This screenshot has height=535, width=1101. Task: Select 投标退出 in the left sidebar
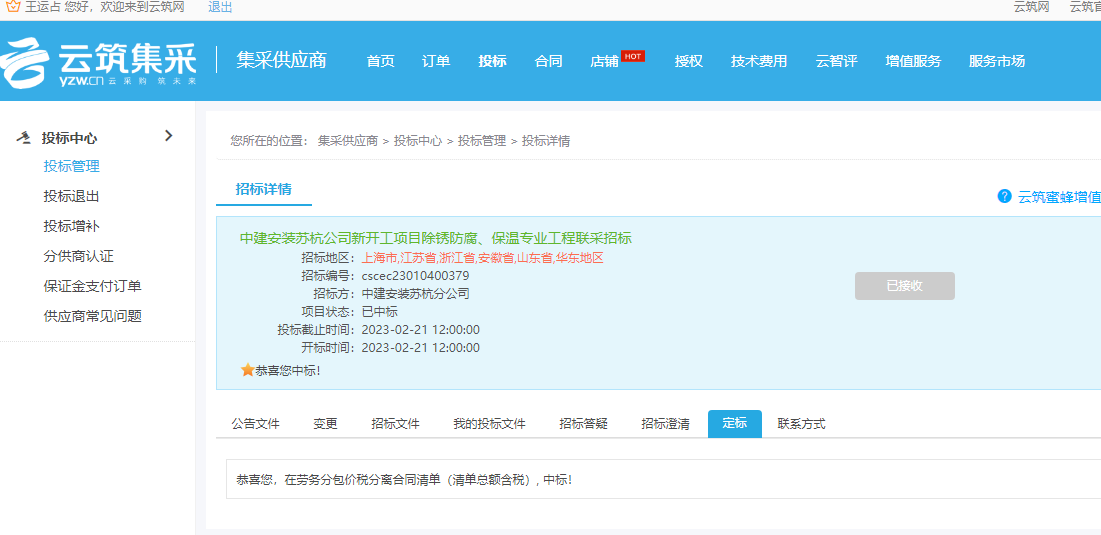click(71, 196)
